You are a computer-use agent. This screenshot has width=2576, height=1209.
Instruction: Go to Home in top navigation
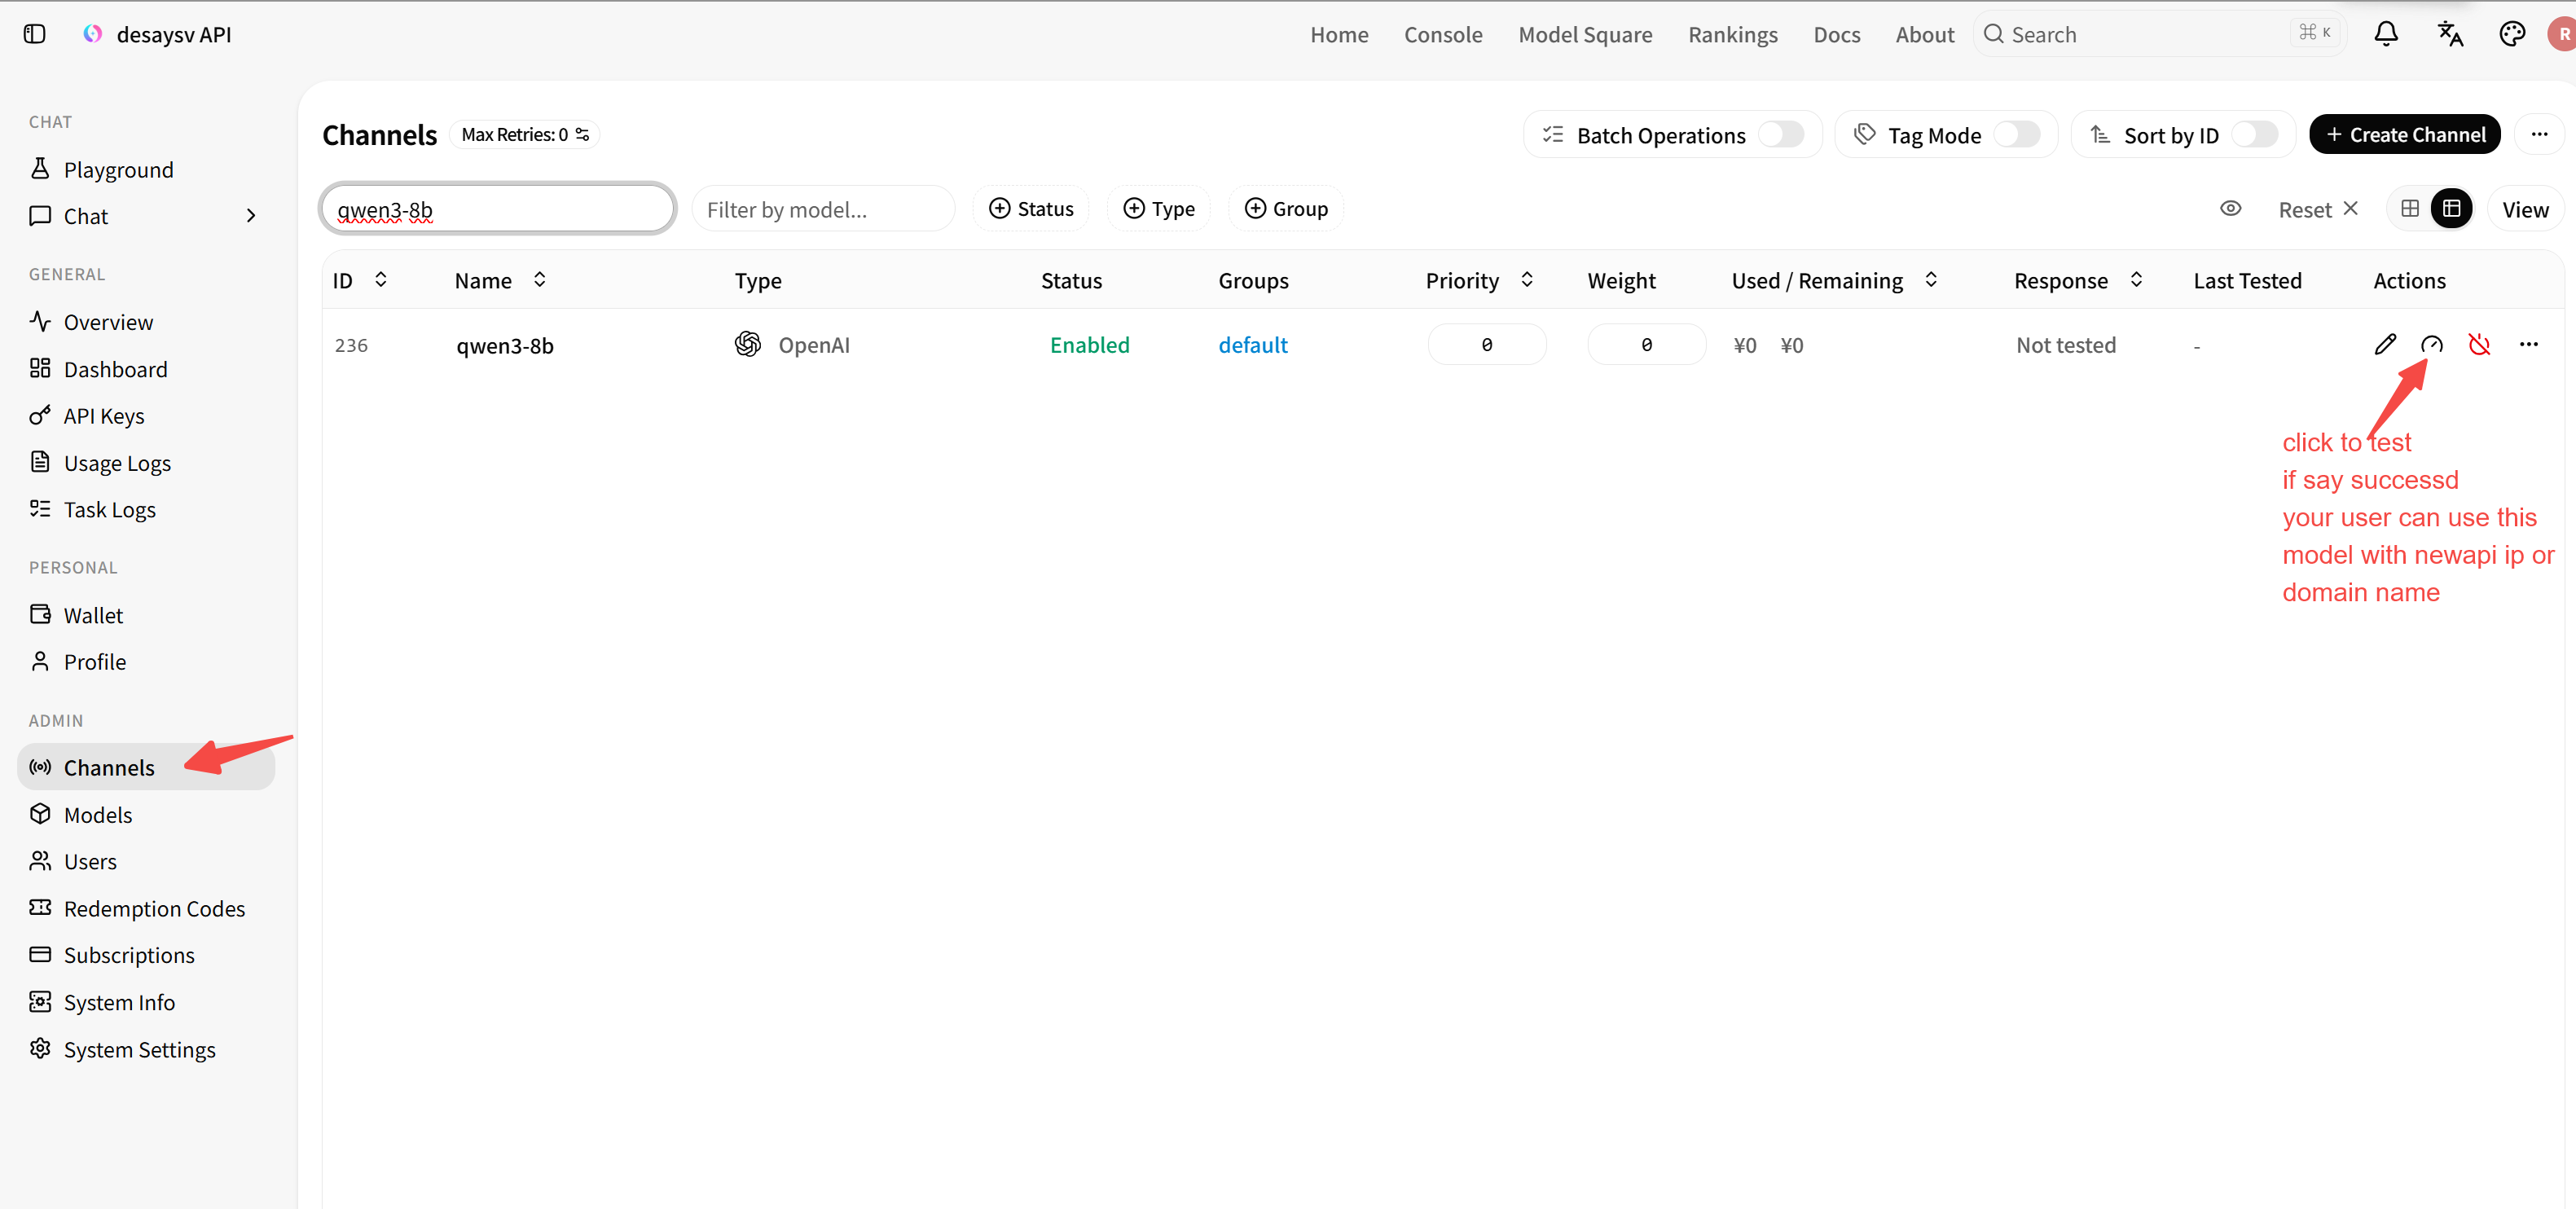(x=1339, y=35)
